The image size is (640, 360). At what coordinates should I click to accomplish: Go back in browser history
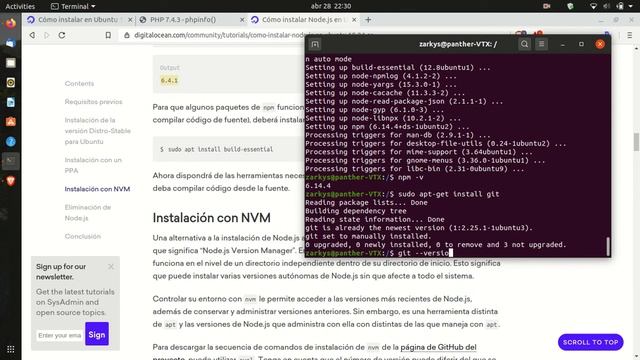(32, 35)
